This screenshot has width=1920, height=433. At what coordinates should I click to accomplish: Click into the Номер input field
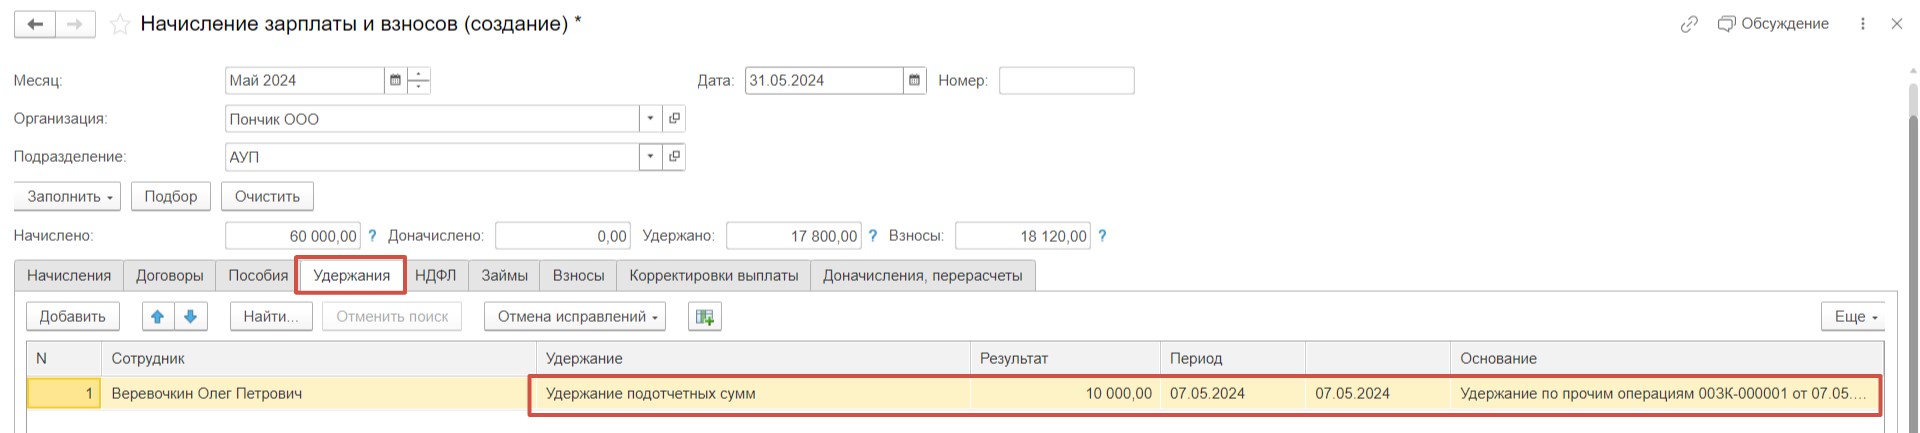[x=1066, y=80]
